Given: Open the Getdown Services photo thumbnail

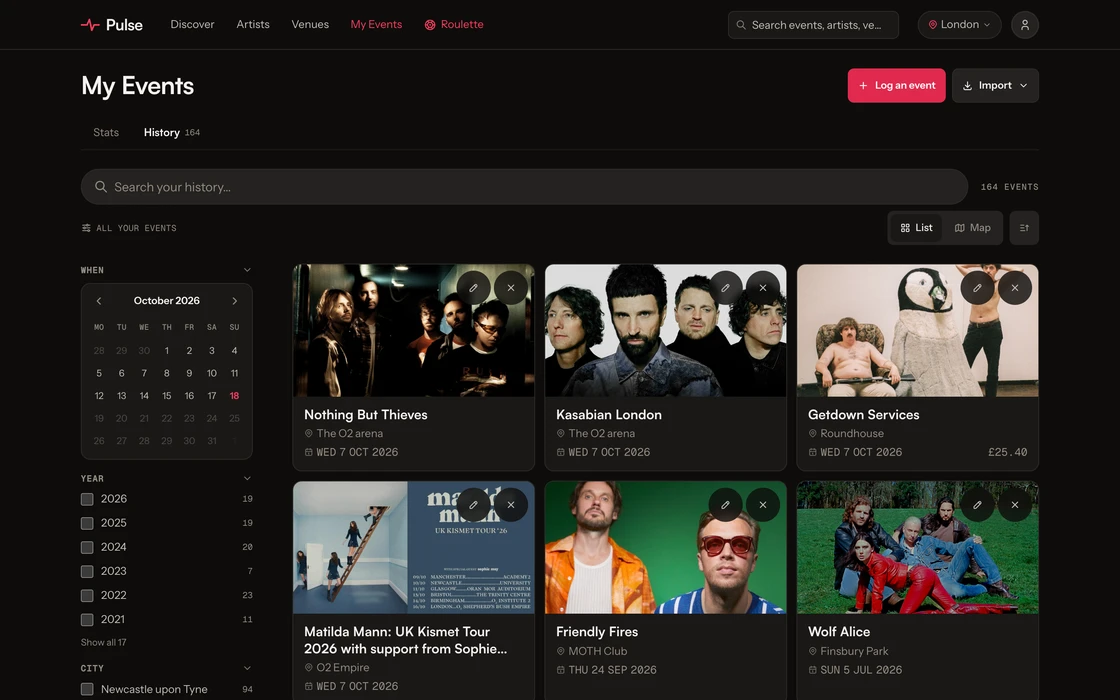Looking at the screenshot, I should [x=918, y=331].
